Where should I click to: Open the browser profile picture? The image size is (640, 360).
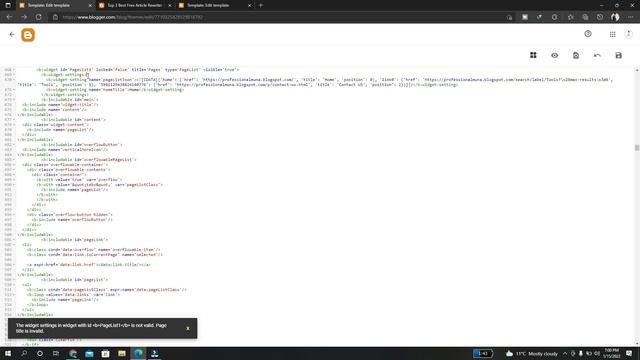(x=615, y=17)
